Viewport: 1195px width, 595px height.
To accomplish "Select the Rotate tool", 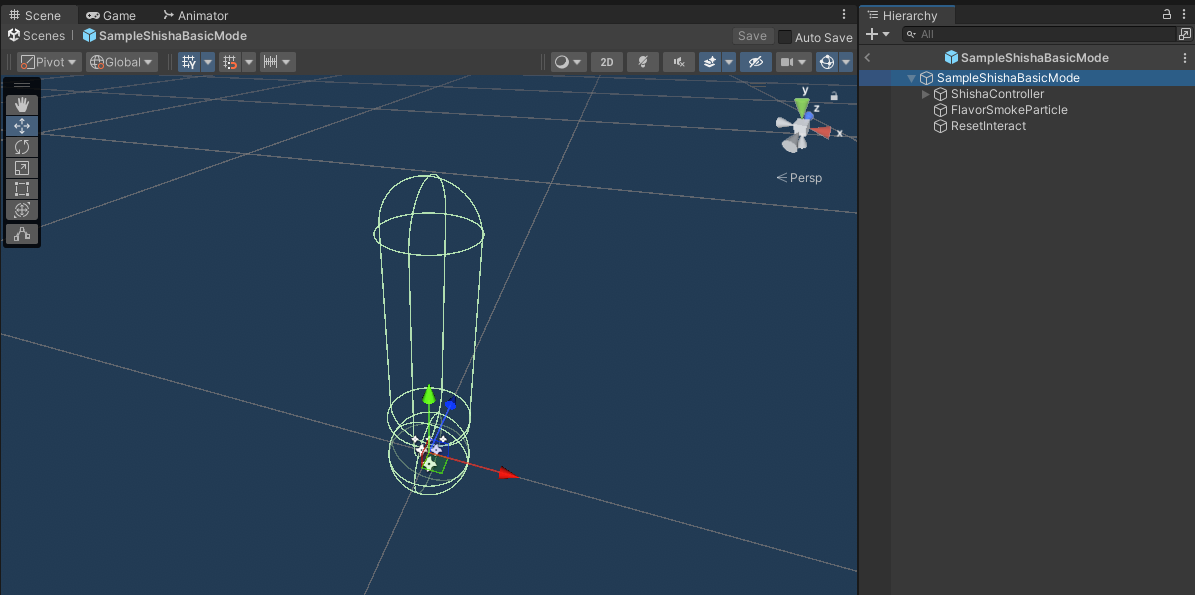I will pyautogui.click(x=22, y=147).
